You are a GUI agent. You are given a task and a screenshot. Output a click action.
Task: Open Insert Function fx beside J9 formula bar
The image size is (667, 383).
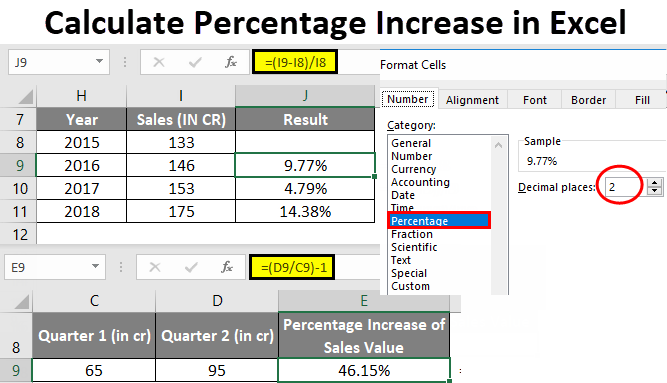pos(231,62)
